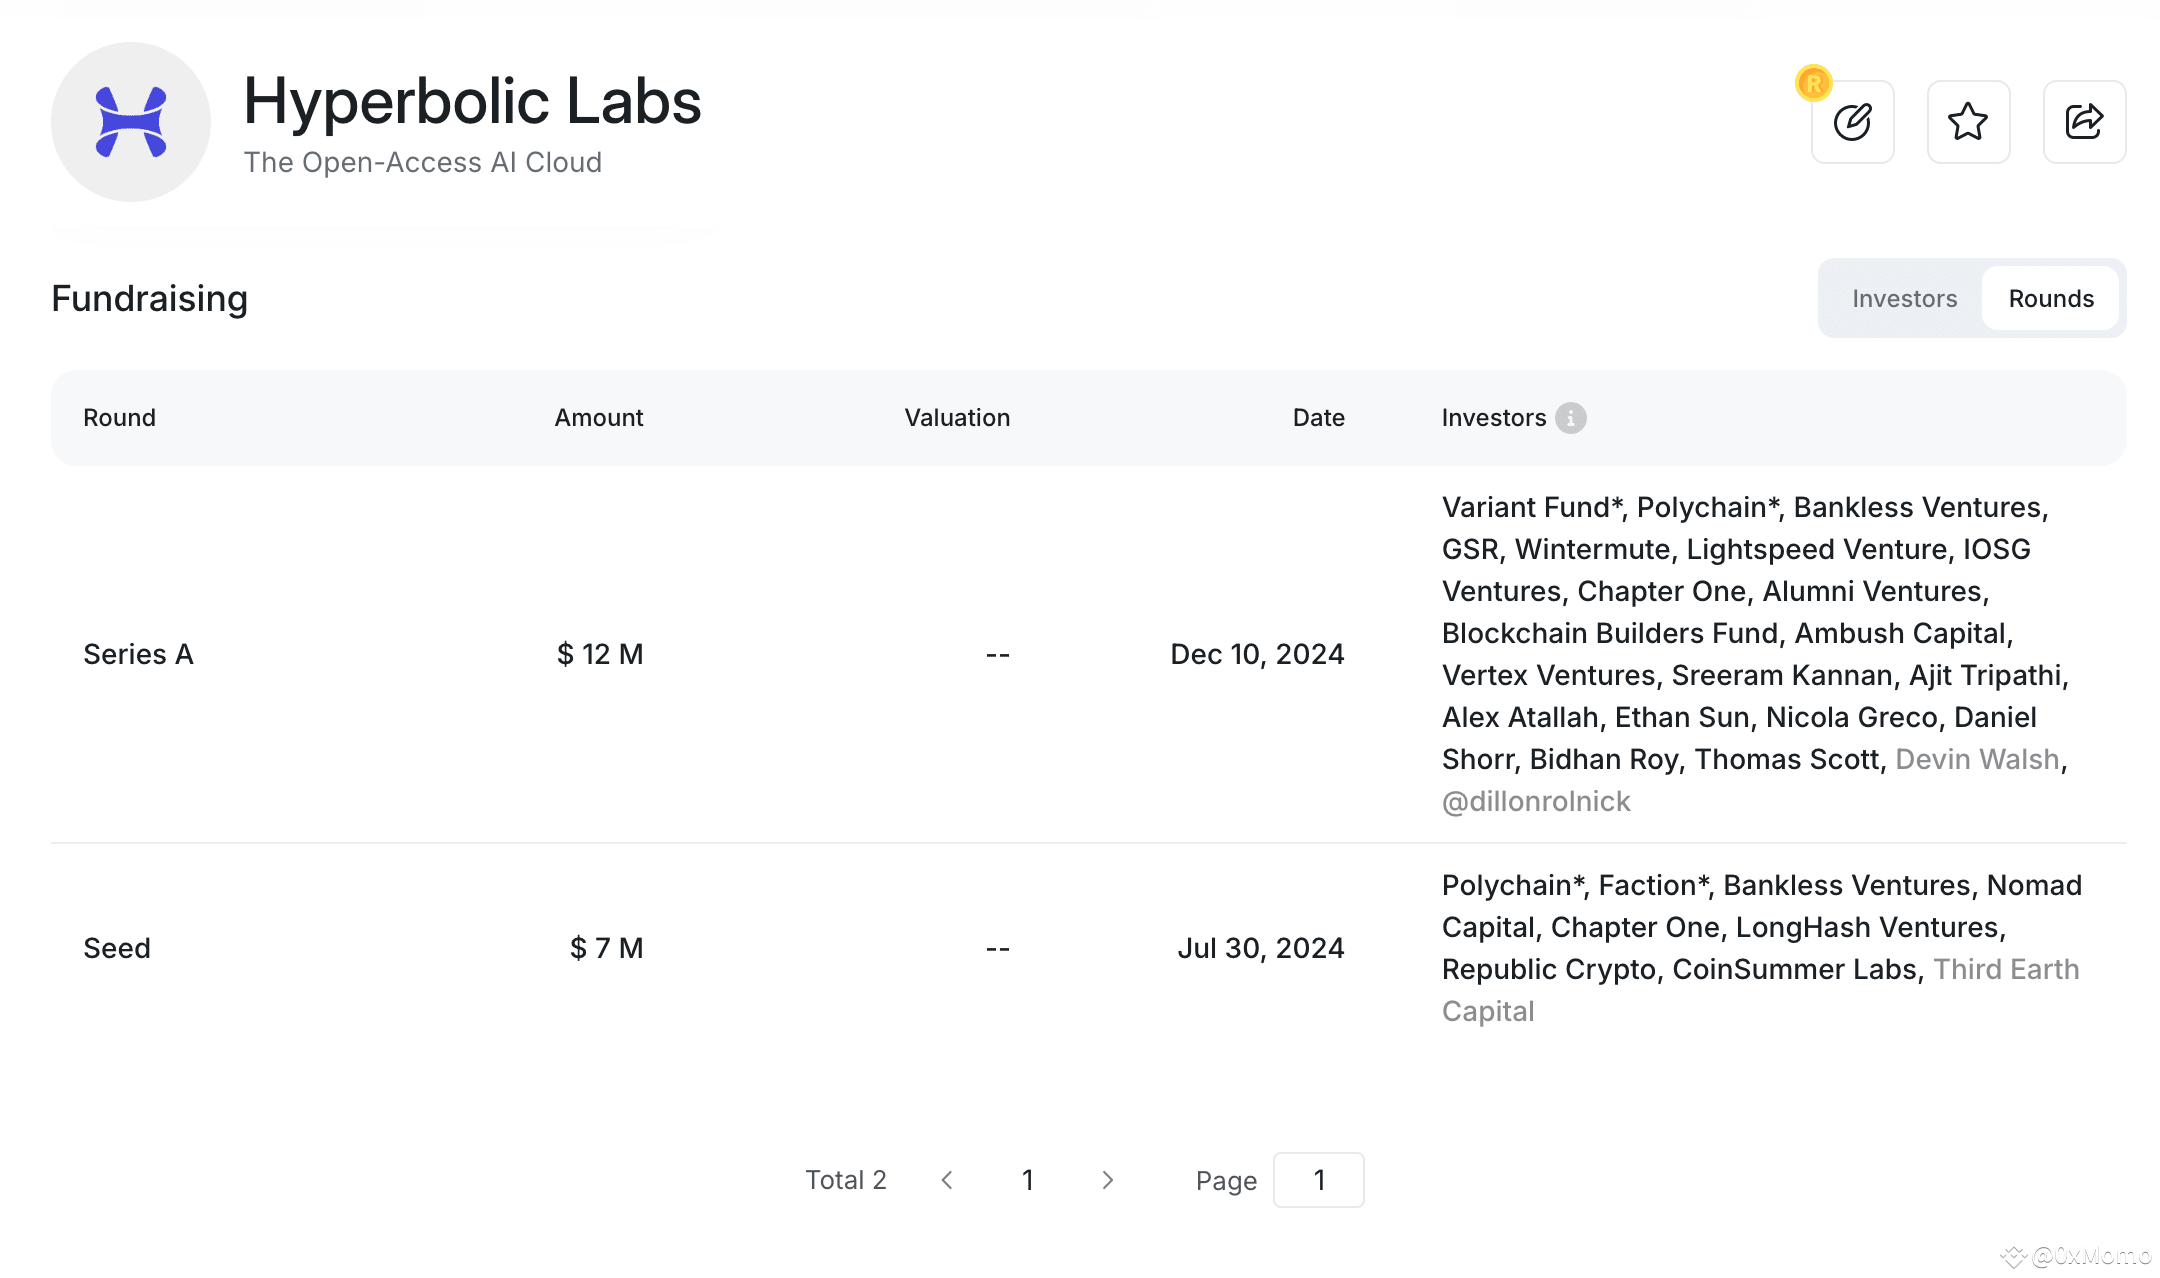Viewport: 2160px width, 1278px height.
Task: Open the Third Earth Capital link
Action: [2005, 969]
